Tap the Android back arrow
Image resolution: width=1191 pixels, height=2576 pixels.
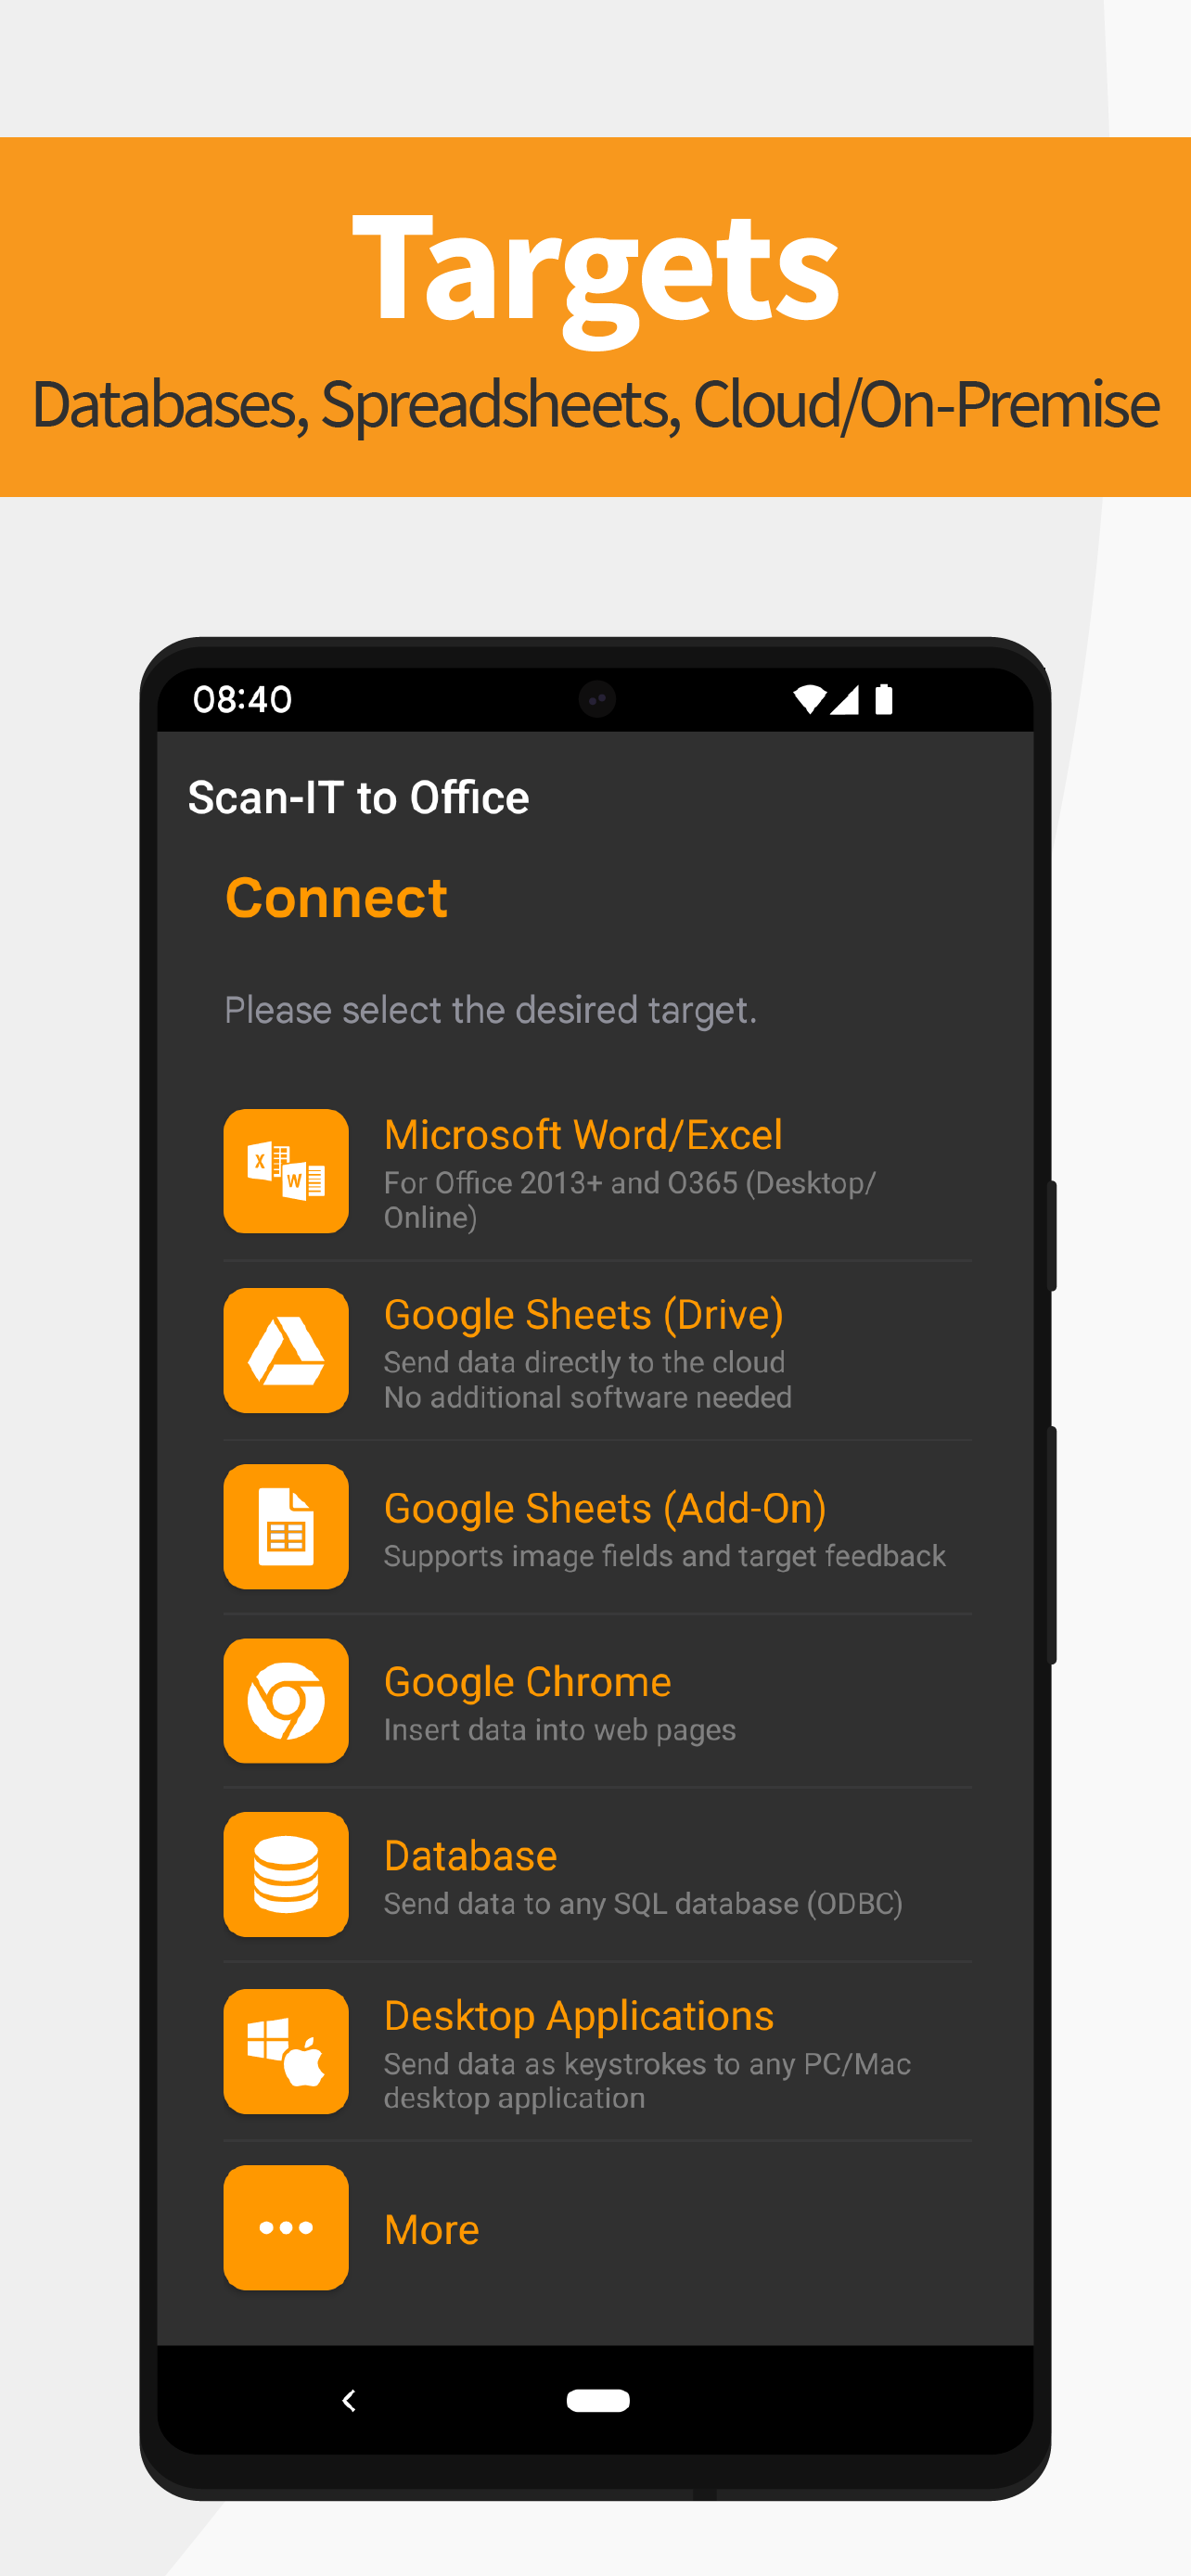349,2400
